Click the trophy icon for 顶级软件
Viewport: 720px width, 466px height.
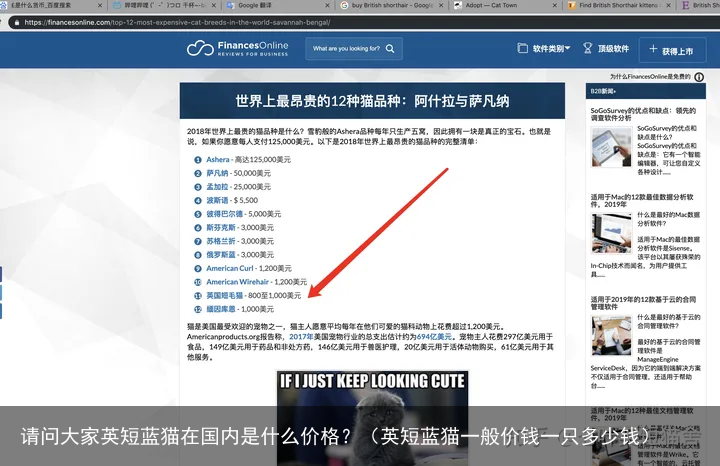point(587,48)
